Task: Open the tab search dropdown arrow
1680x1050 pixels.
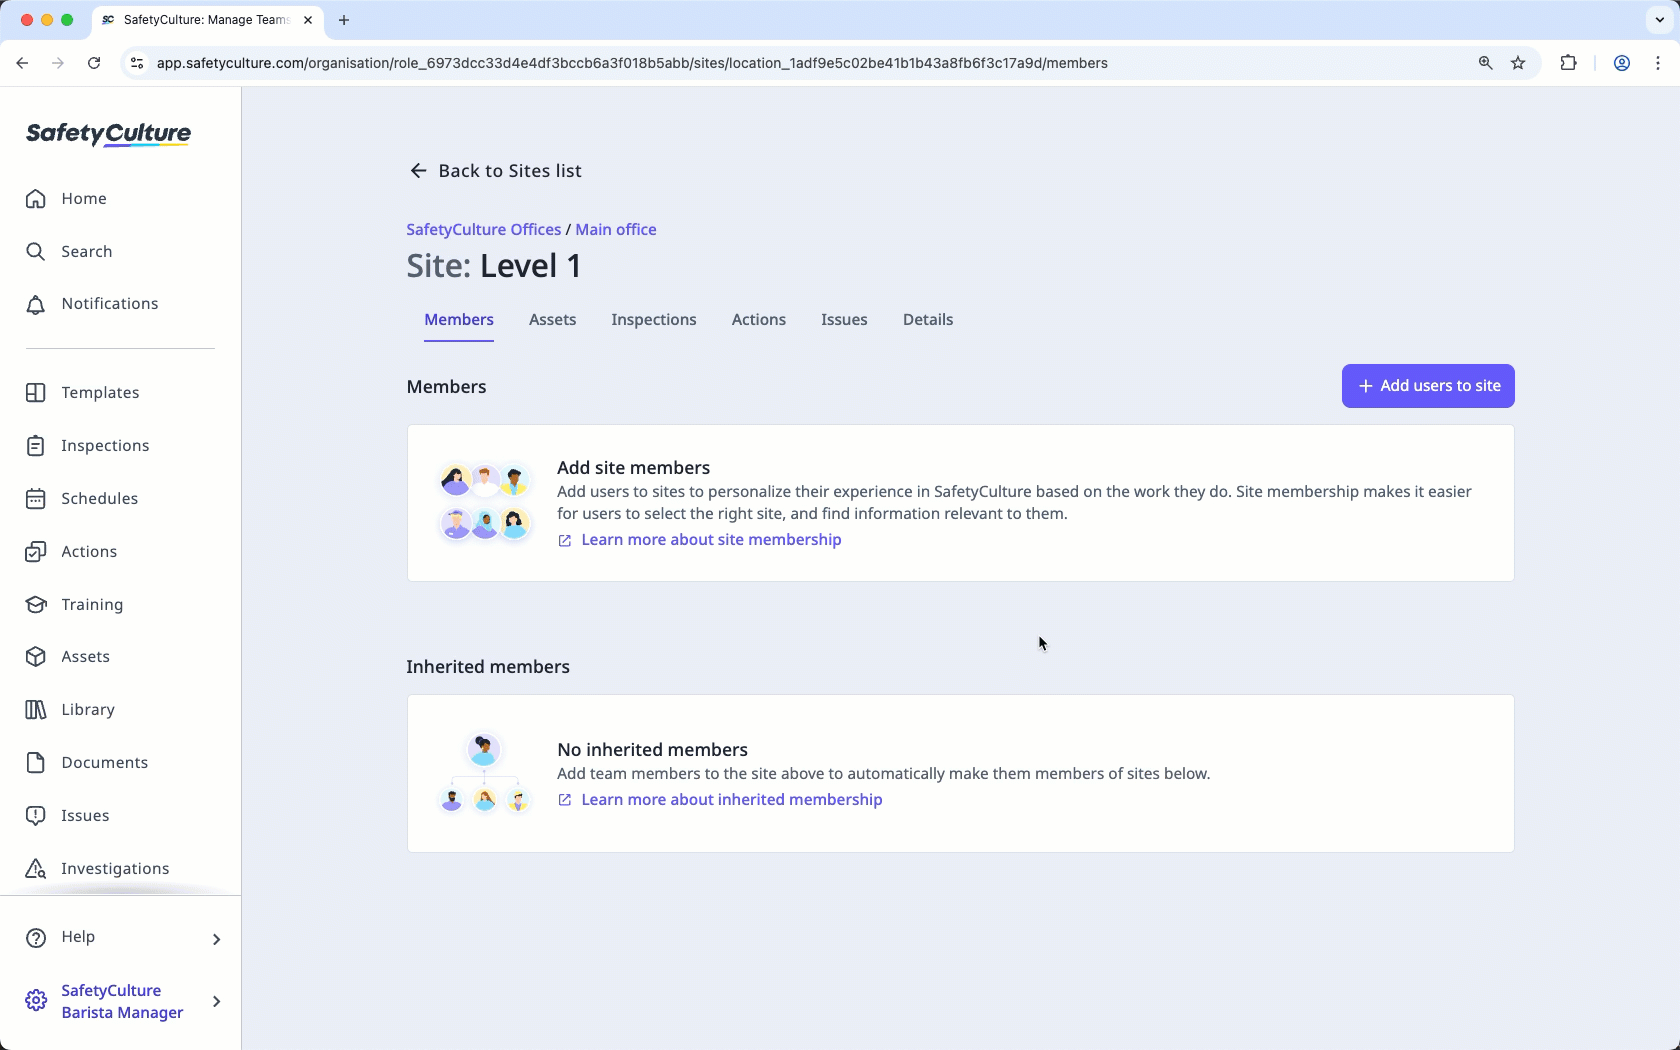Action: pos(1659,20)
